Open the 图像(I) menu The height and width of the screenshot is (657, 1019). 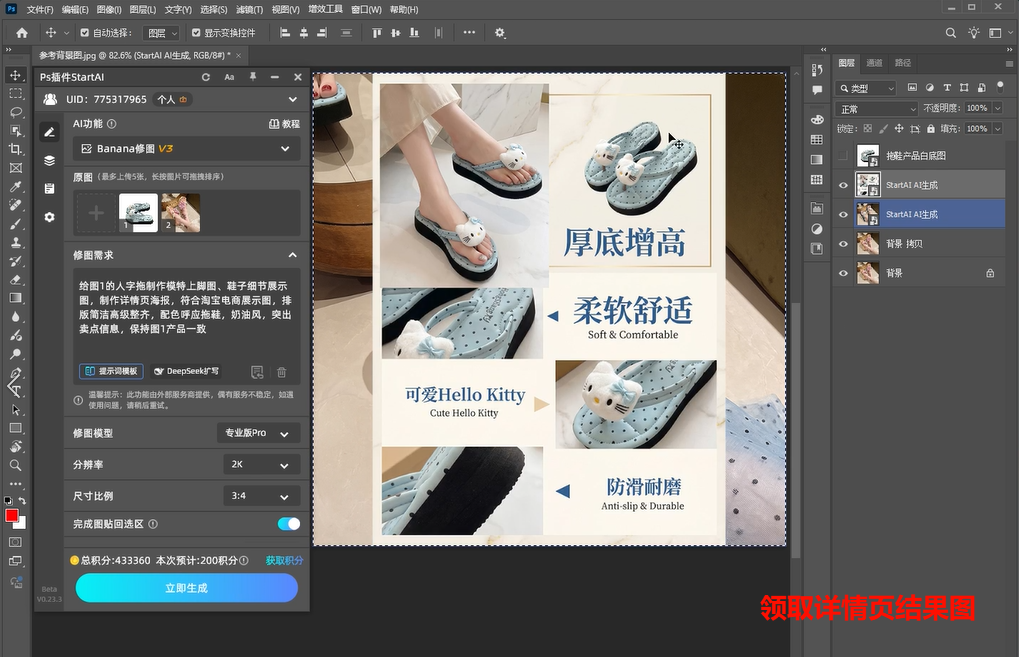[109, 10]
